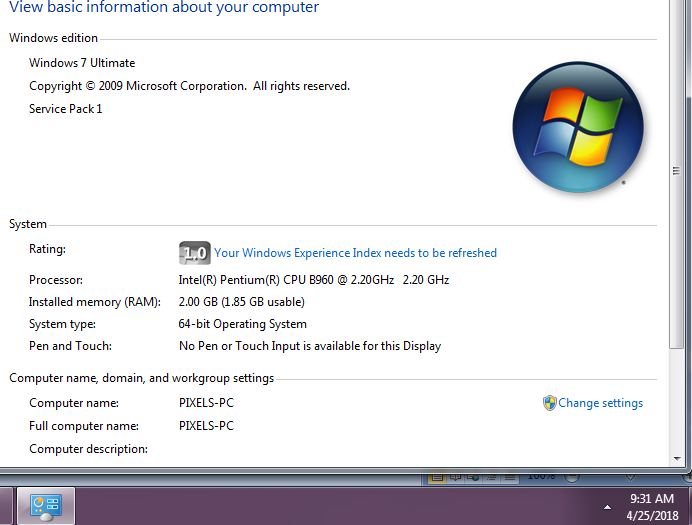Screen dimensions: 692x525
Task: Open the Control Panel taskbar button
Action: (46, 506)
